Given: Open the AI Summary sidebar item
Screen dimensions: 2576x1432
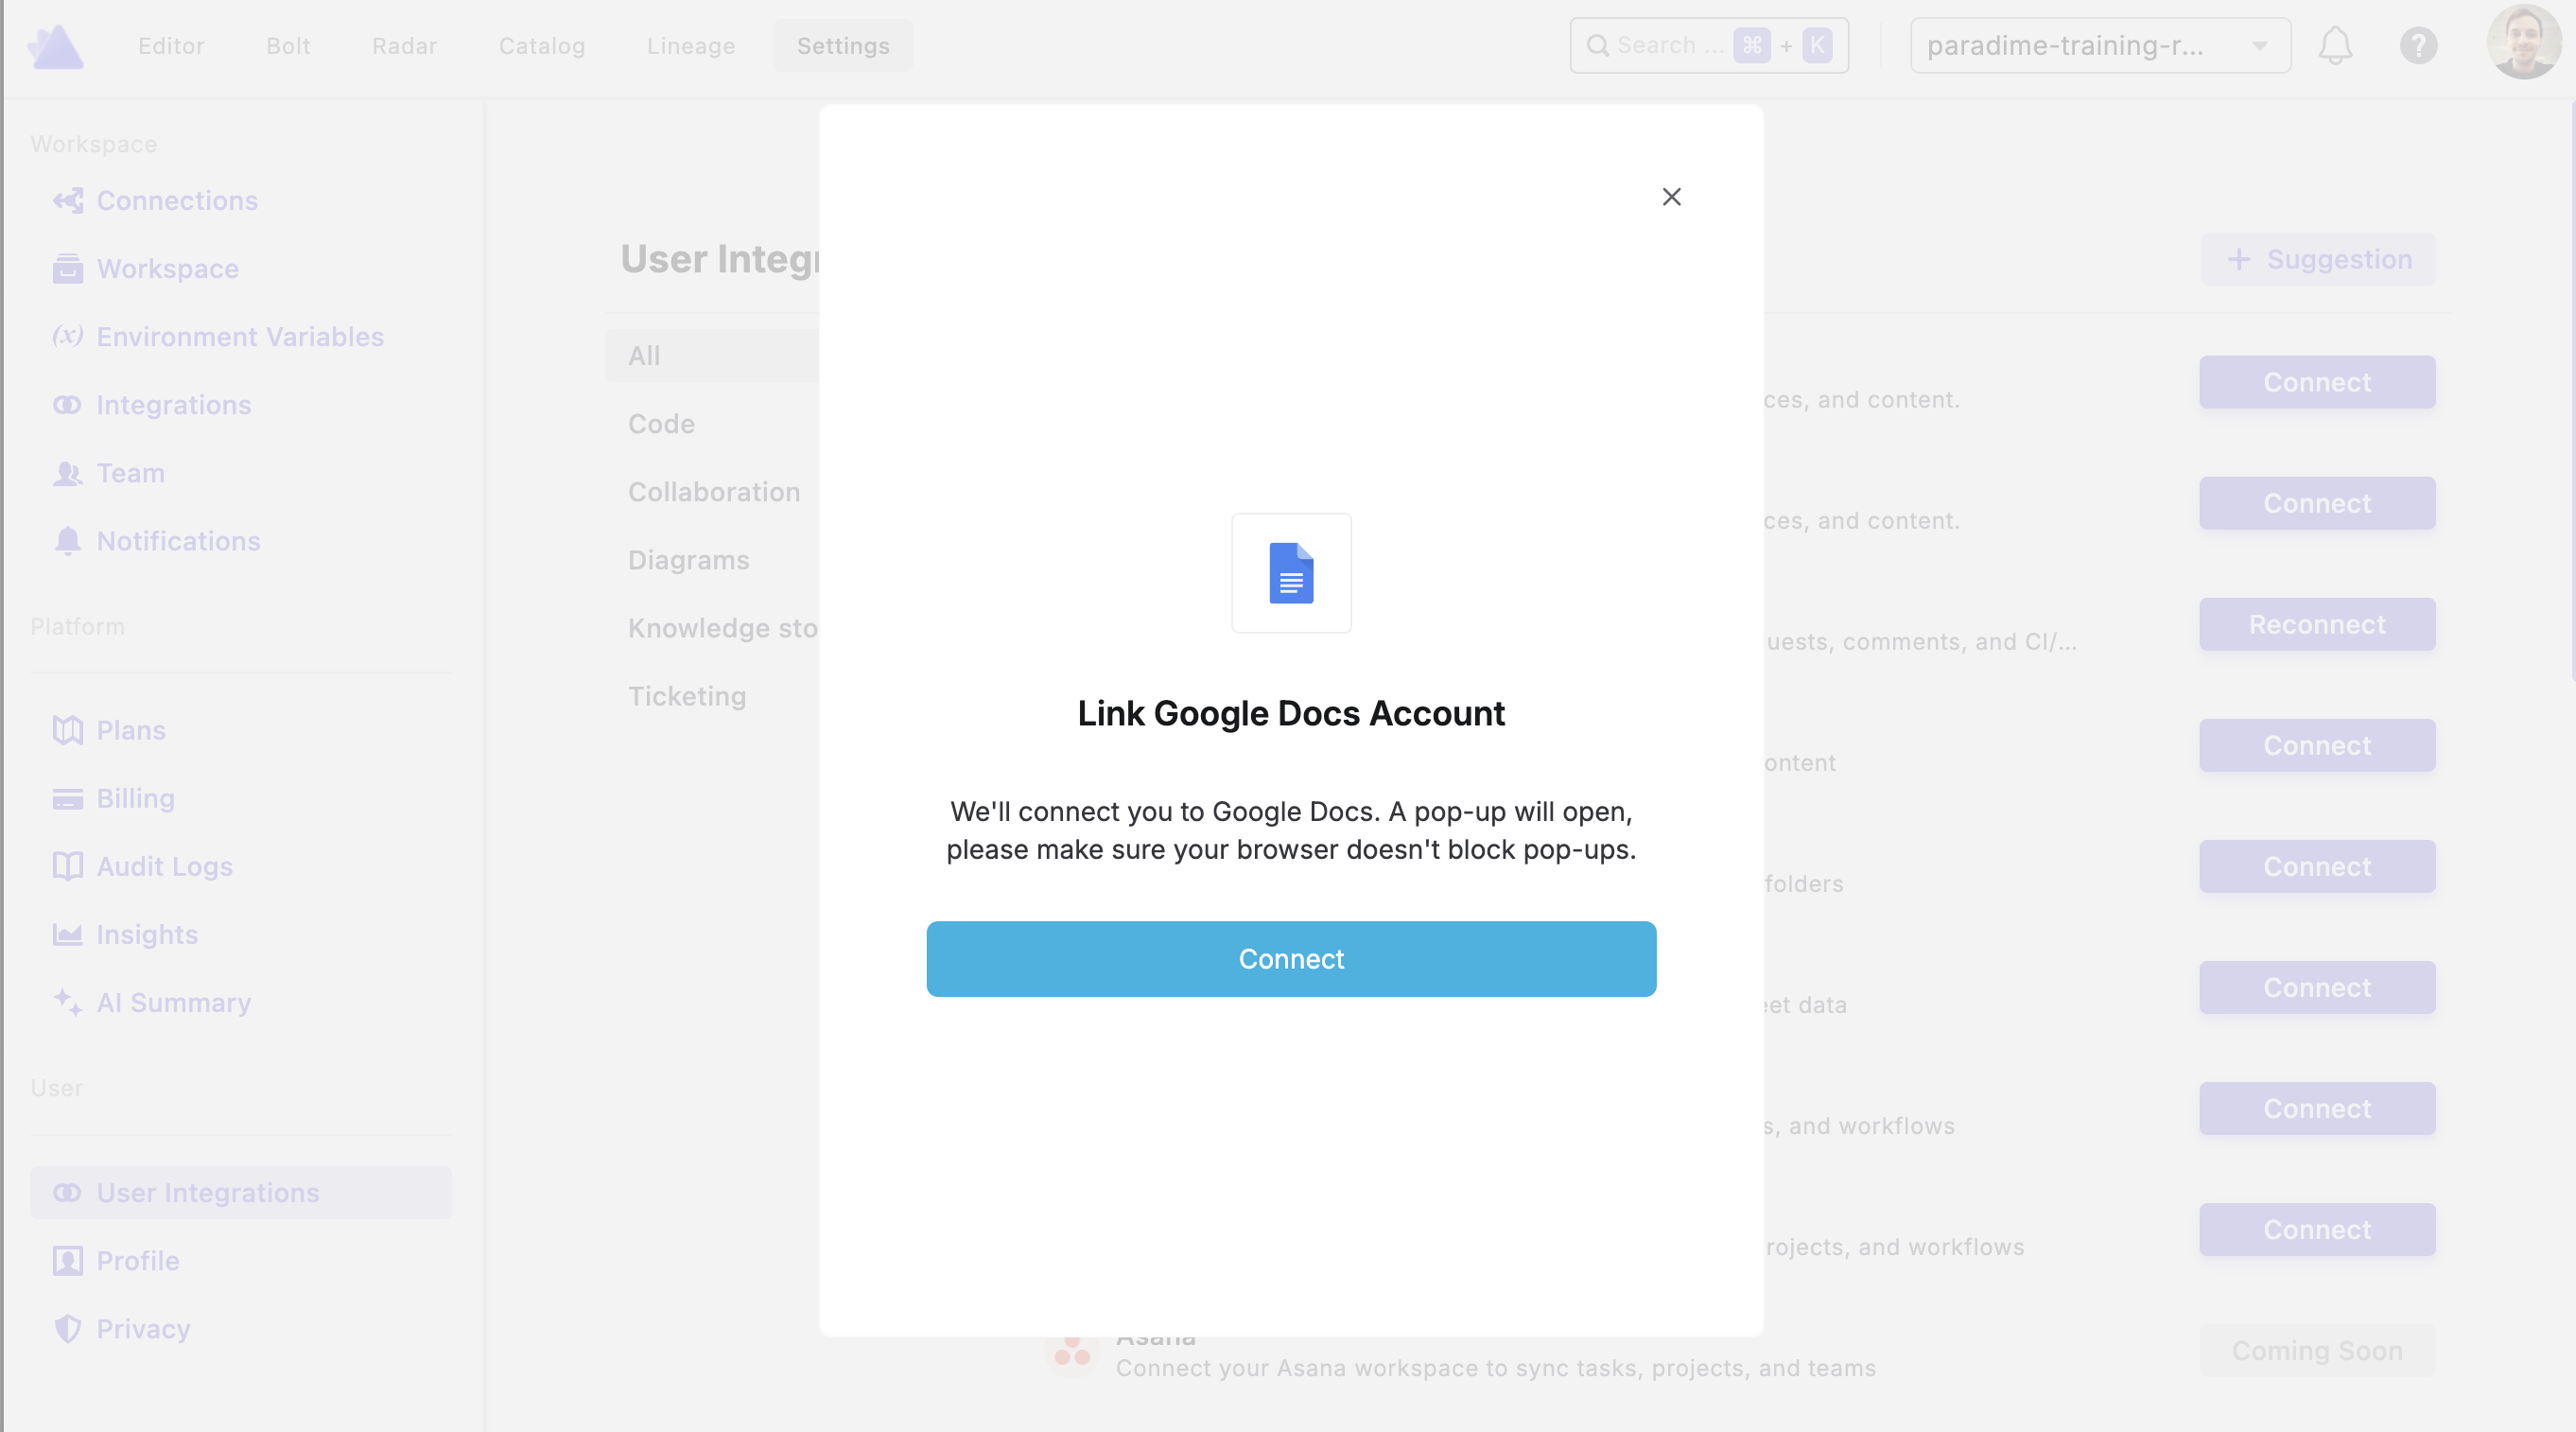Looking at the screenshot, I should pos(173,1002).
